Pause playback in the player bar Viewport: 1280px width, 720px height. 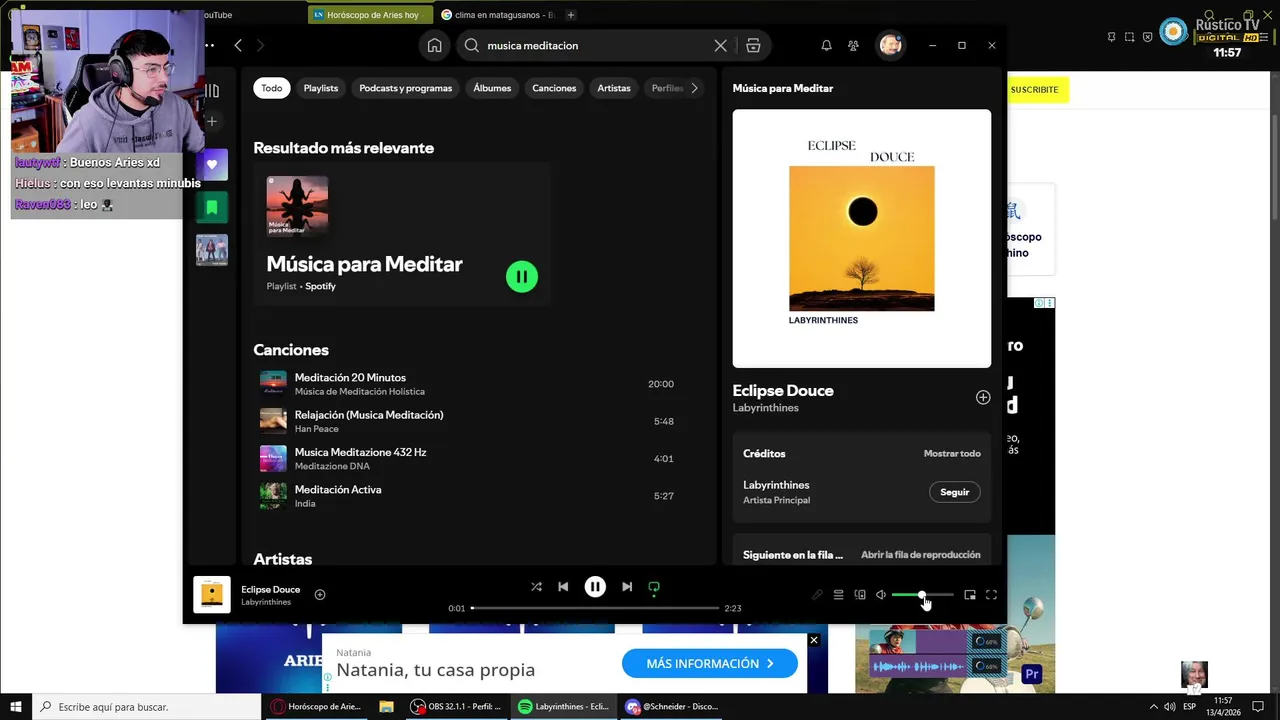pos(595,587)
